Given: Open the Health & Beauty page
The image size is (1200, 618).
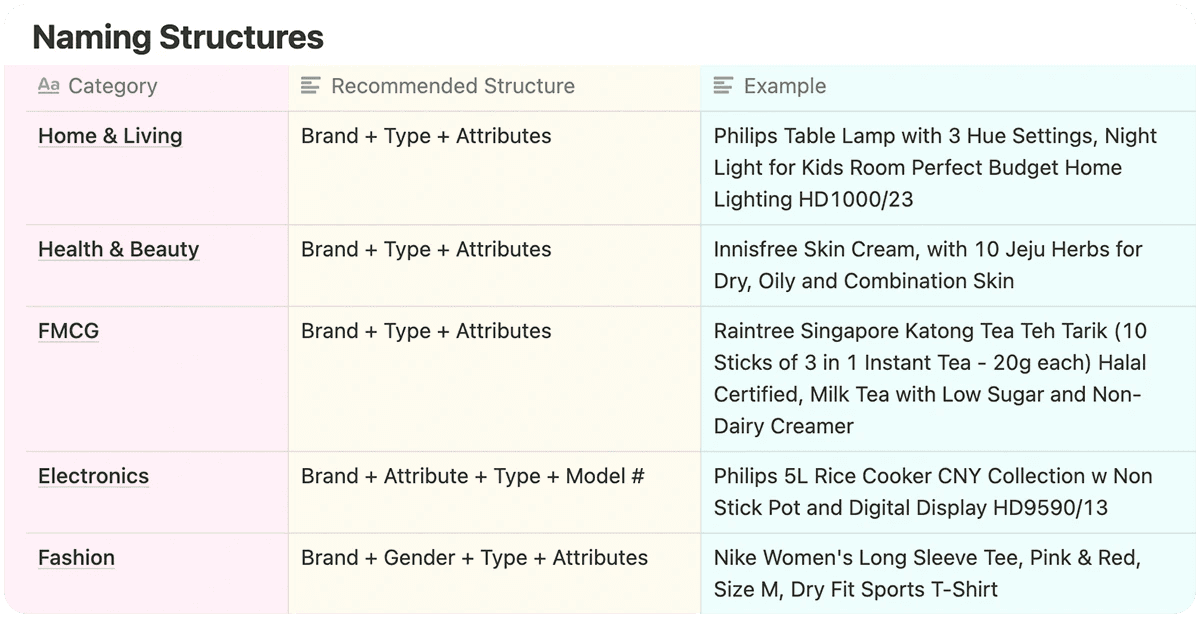Looking at the screenshot, I should [x=118, y=250].
